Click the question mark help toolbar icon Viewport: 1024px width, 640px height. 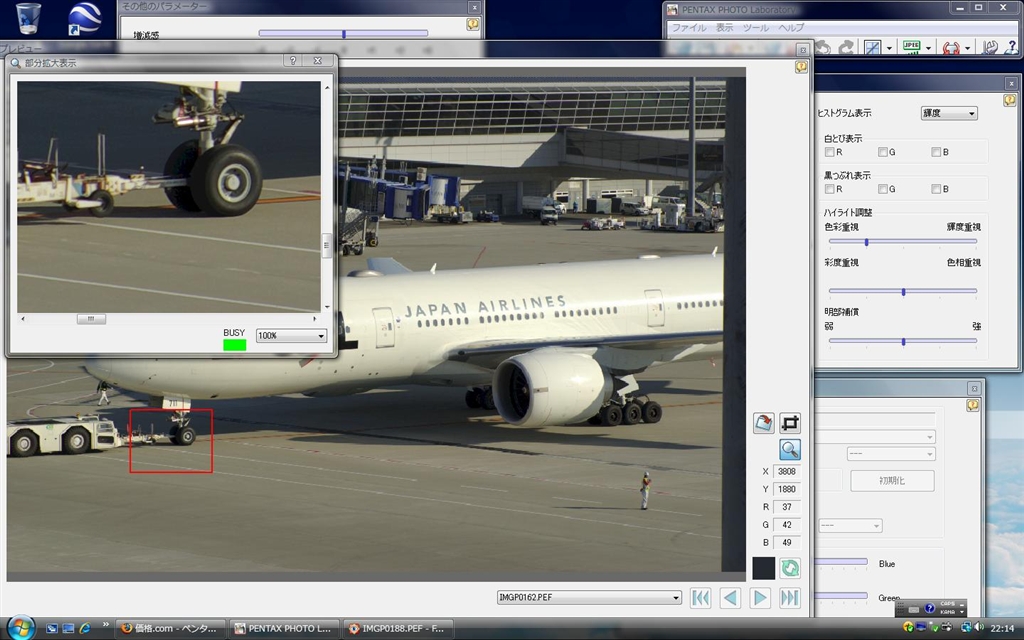tap(1012, 47)
